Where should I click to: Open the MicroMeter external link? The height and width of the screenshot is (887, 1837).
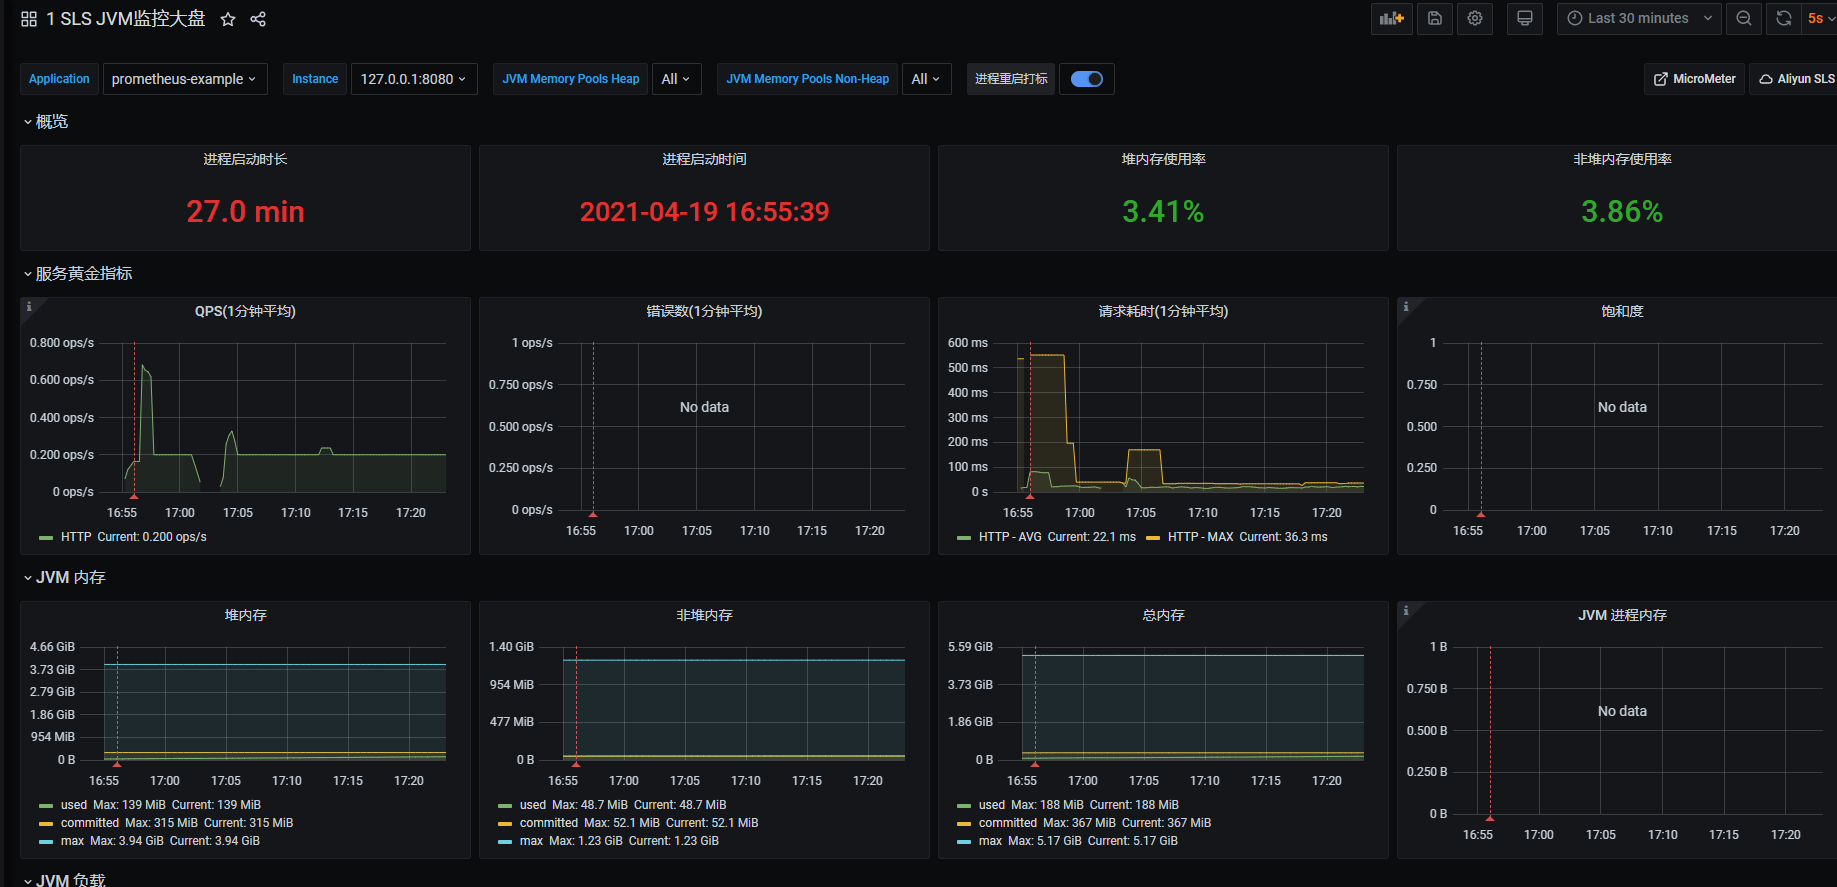1695,79
